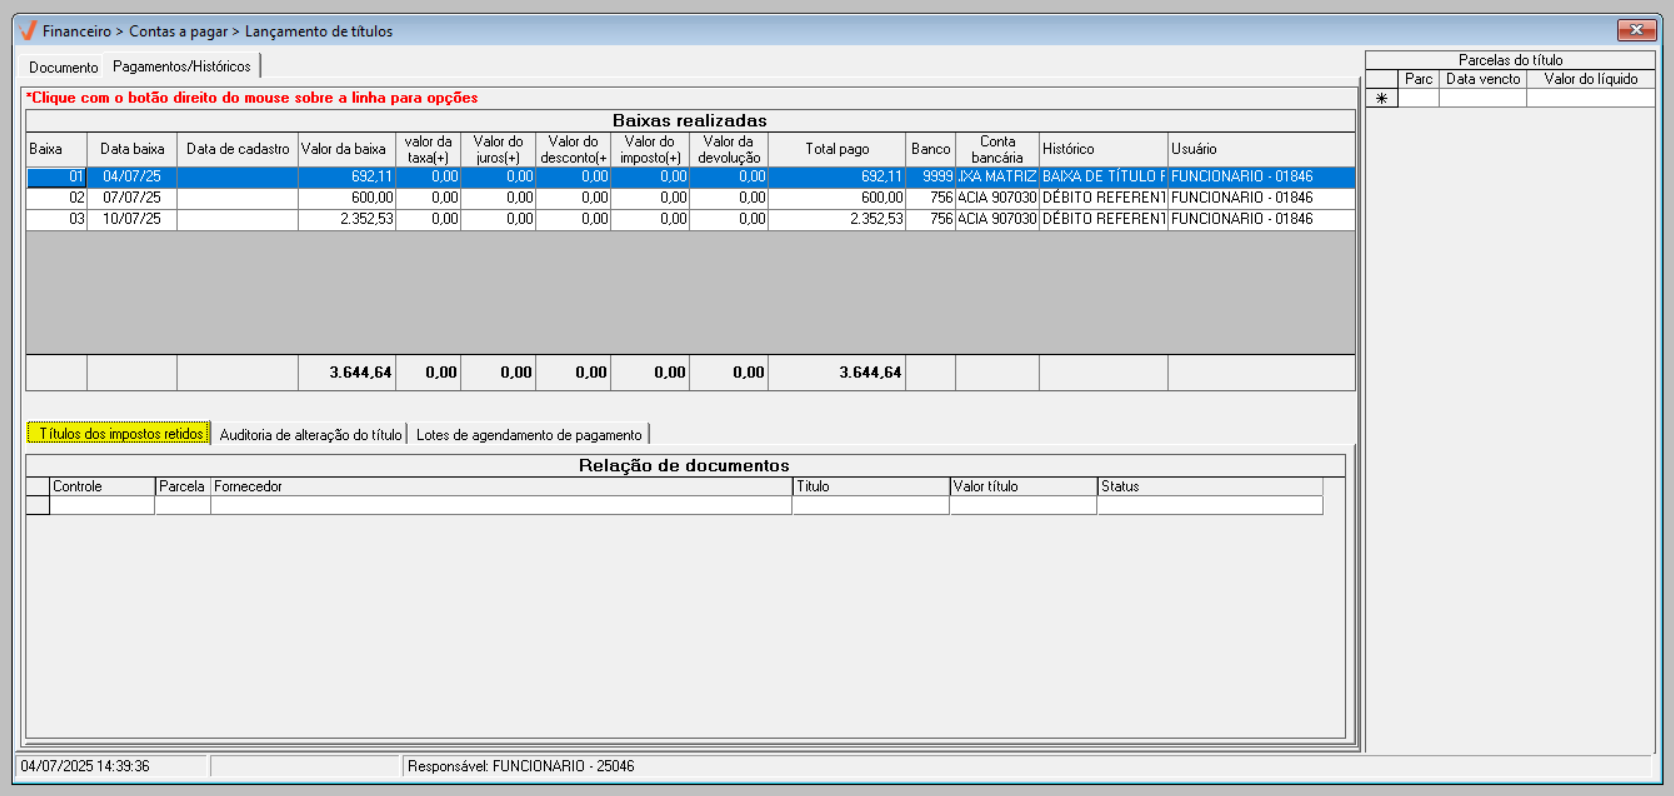Image resolution: width=1674 pixels, height=796 pixels.
Task: Click the Valor da baixa column header
Action: (343, 149)
